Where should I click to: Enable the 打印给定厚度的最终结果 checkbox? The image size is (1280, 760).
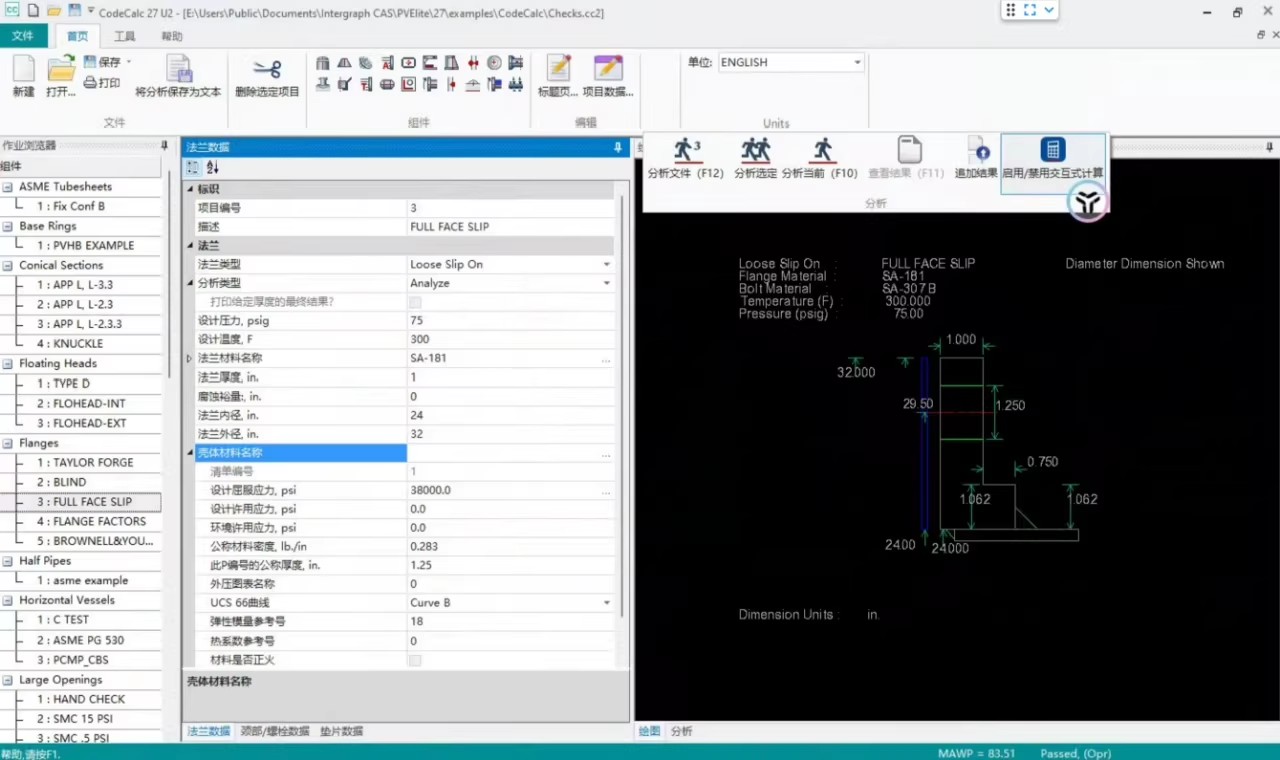click(x=414, y=301)
